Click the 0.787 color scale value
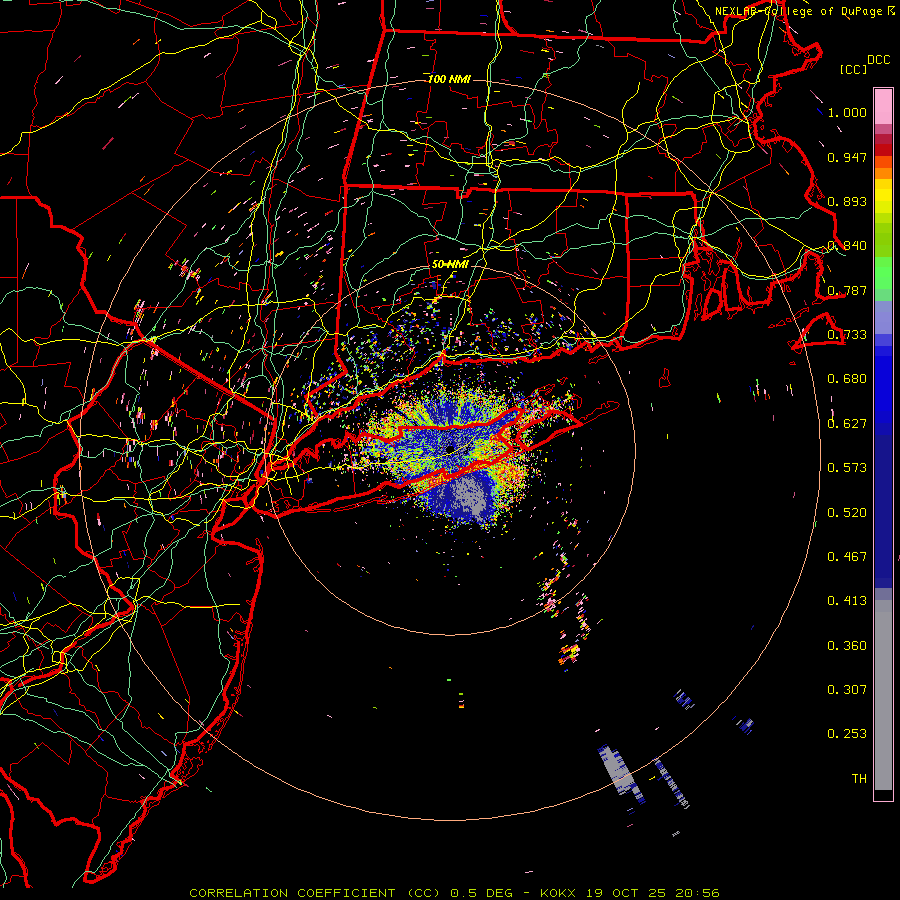 847,290
